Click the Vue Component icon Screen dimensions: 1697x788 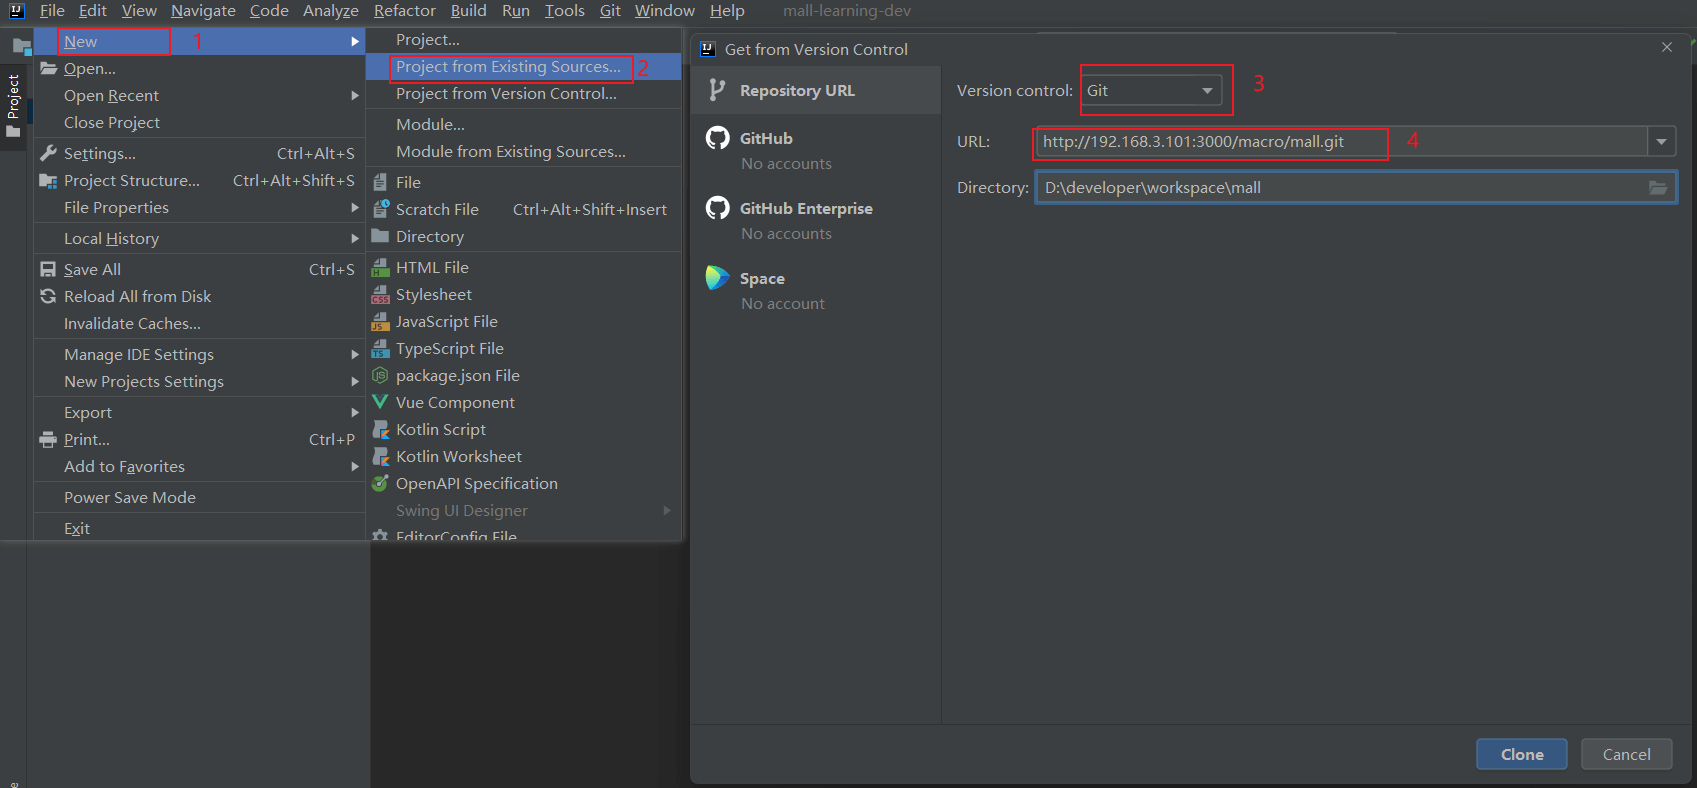click(x=380, y=402)
